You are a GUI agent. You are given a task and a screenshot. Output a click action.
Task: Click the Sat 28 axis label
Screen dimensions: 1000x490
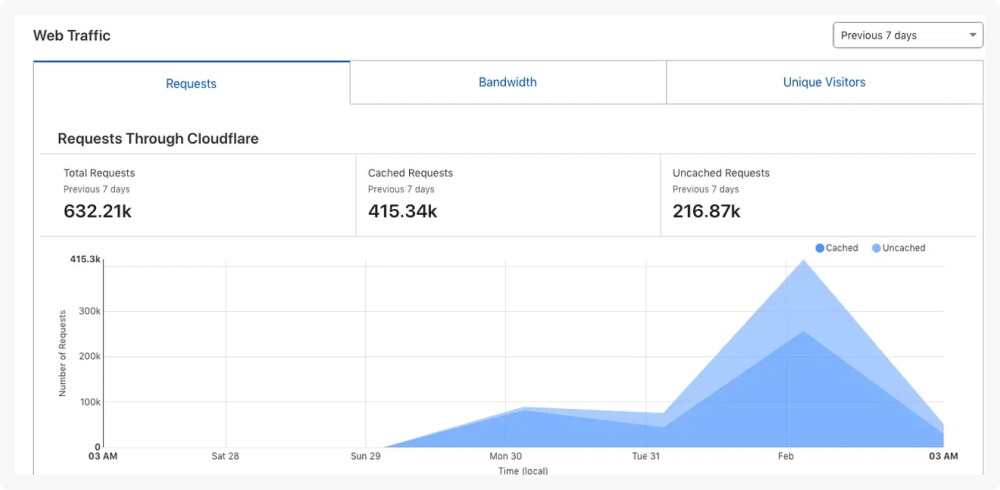point(225,456)
